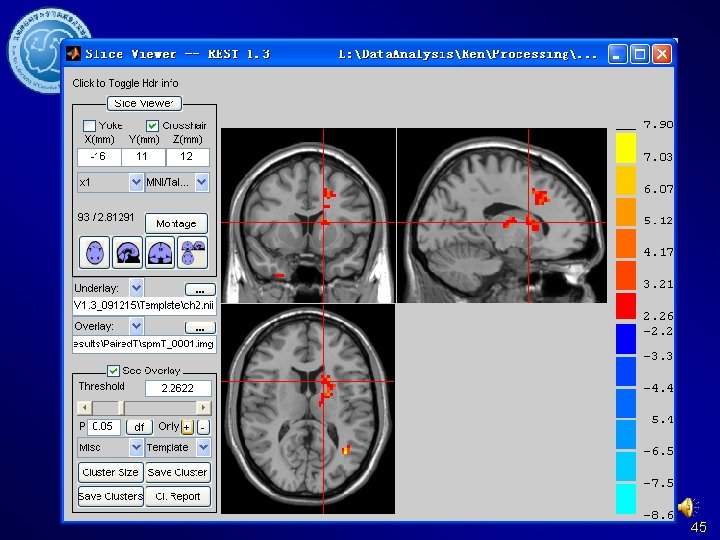Click 'Click to Toggle Hdr info' text

(125, 83)
